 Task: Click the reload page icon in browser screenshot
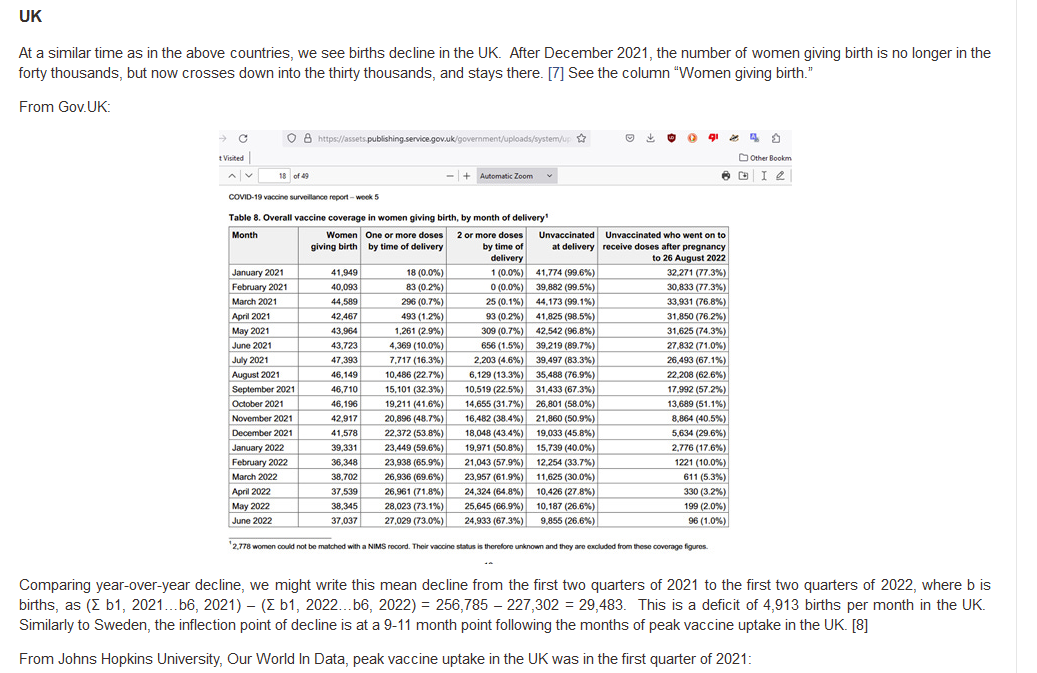pyautogui.click(x=243, y=138)
